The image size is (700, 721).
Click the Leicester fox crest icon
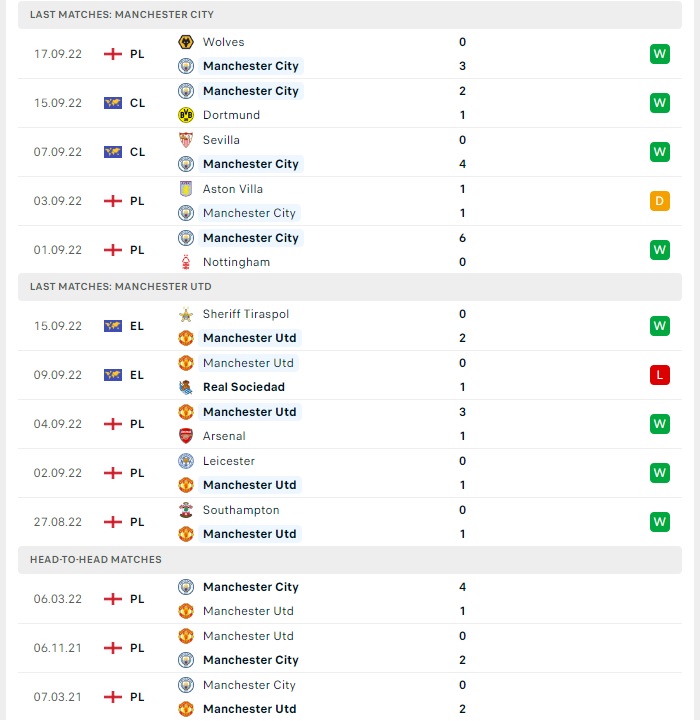[x=186, y=461]
